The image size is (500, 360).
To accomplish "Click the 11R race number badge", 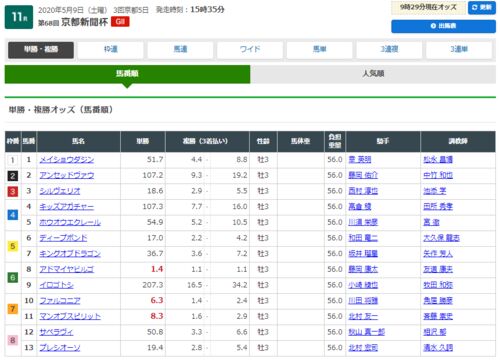I will click(19, 17).
